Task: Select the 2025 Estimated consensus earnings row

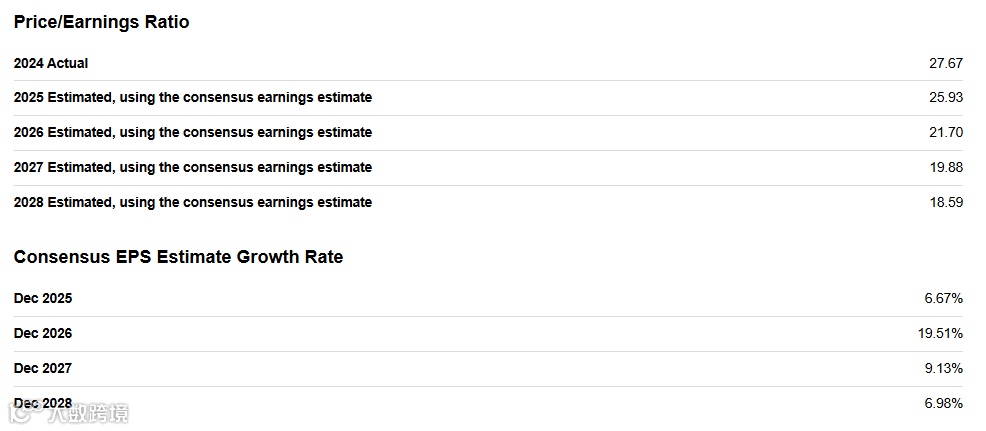Action: [193, 97]
